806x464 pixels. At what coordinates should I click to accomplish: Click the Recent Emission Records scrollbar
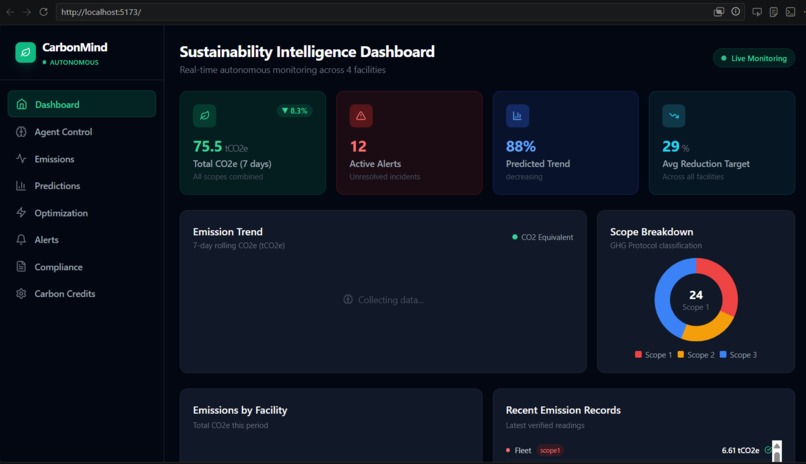point(777,451)
